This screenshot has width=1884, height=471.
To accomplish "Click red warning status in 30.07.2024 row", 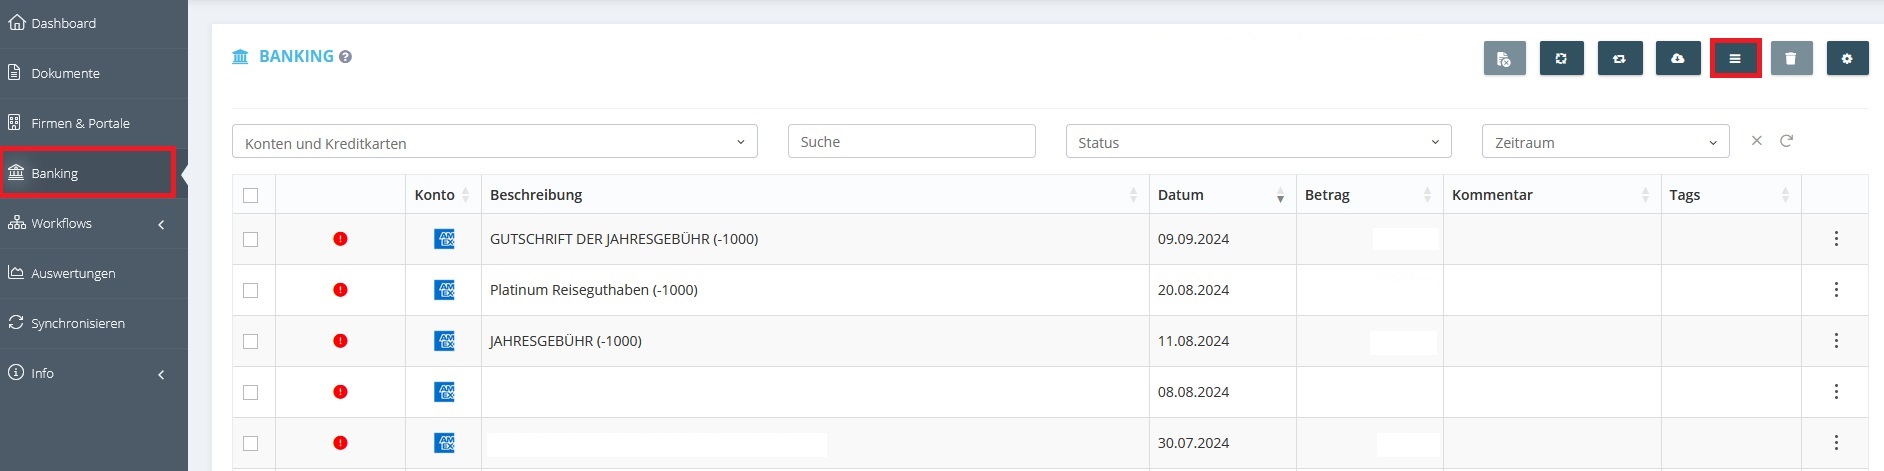I will tap(340, 443).
